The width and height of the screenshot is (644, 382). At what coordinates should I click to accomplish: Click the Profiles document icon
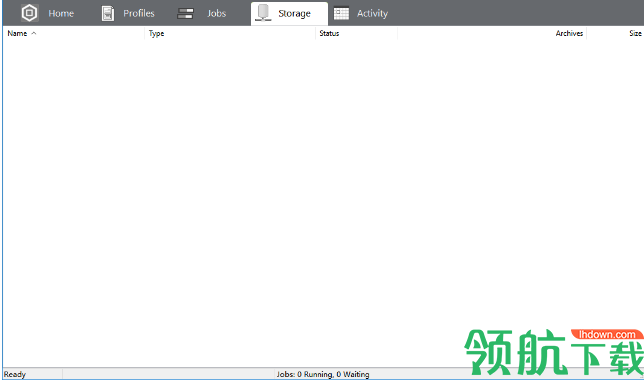pyautogui.click(x=108, y=14)
